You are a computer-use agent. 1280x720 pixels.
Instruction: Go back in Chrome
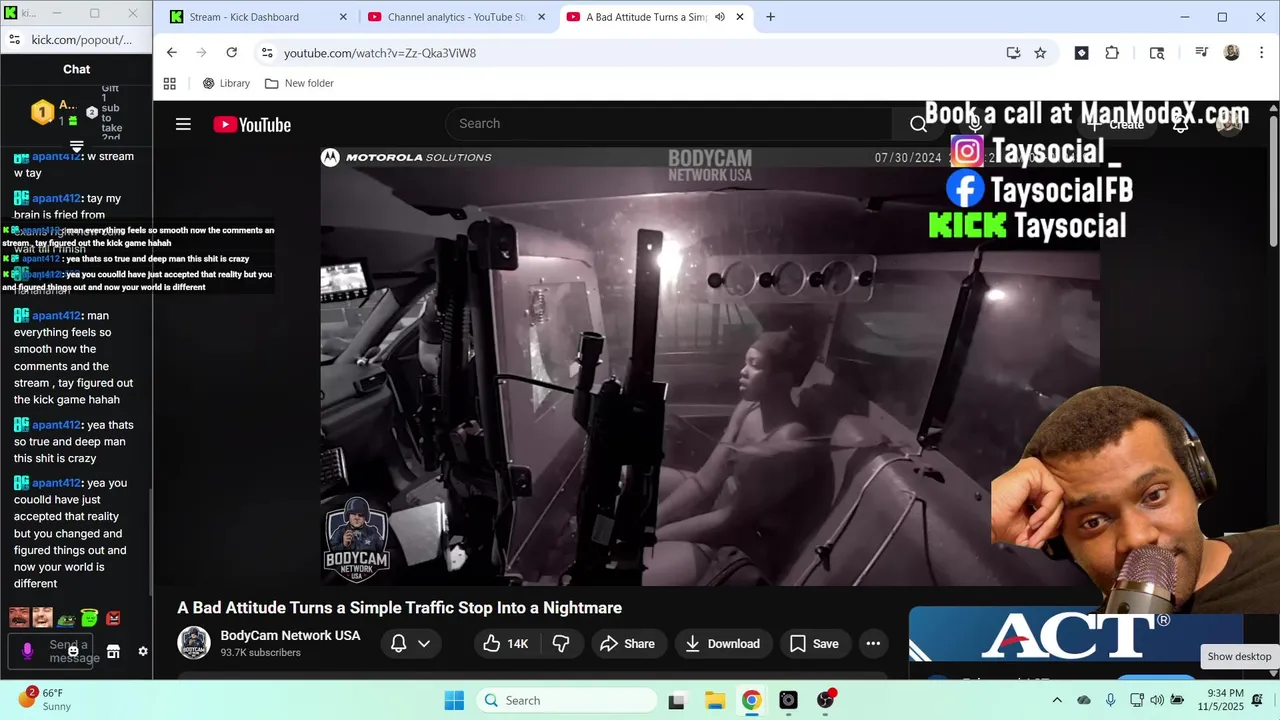tap(172, 53)
